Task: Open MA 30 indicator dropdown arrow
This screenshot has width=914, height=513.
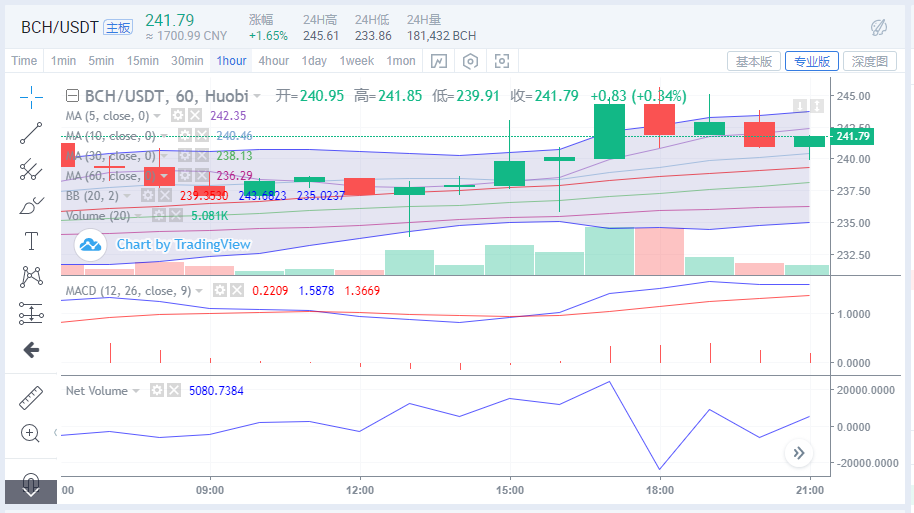Action: coord(164,156)
